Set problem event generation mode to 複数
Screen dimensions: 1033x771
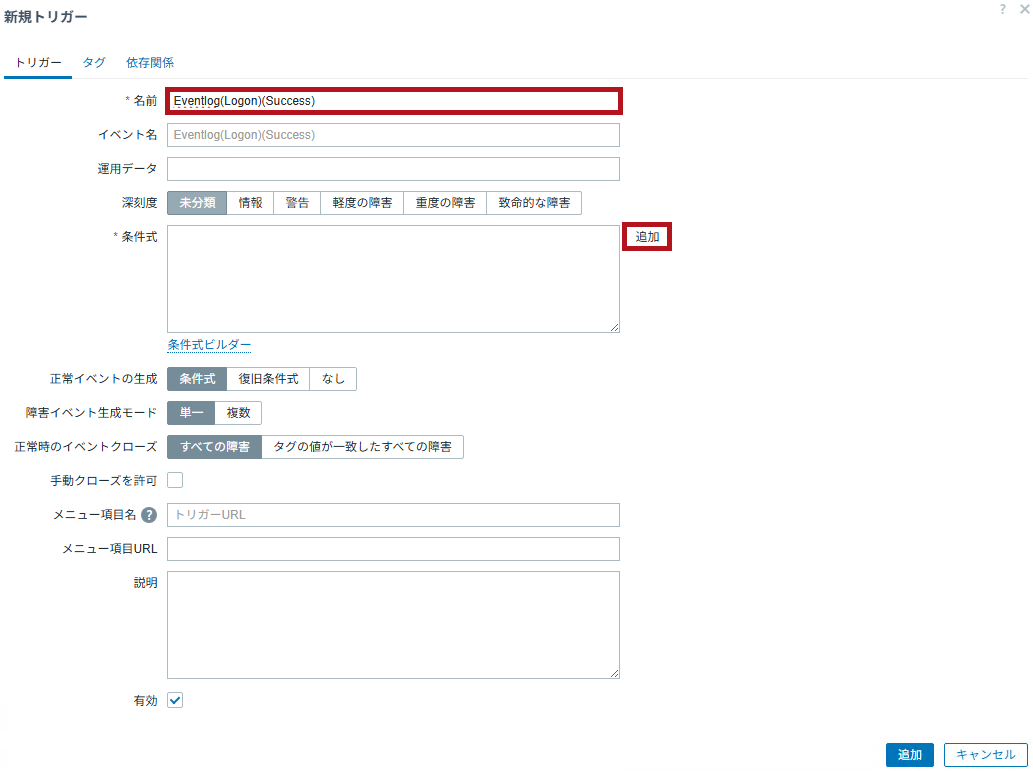(x=238, y=413)
